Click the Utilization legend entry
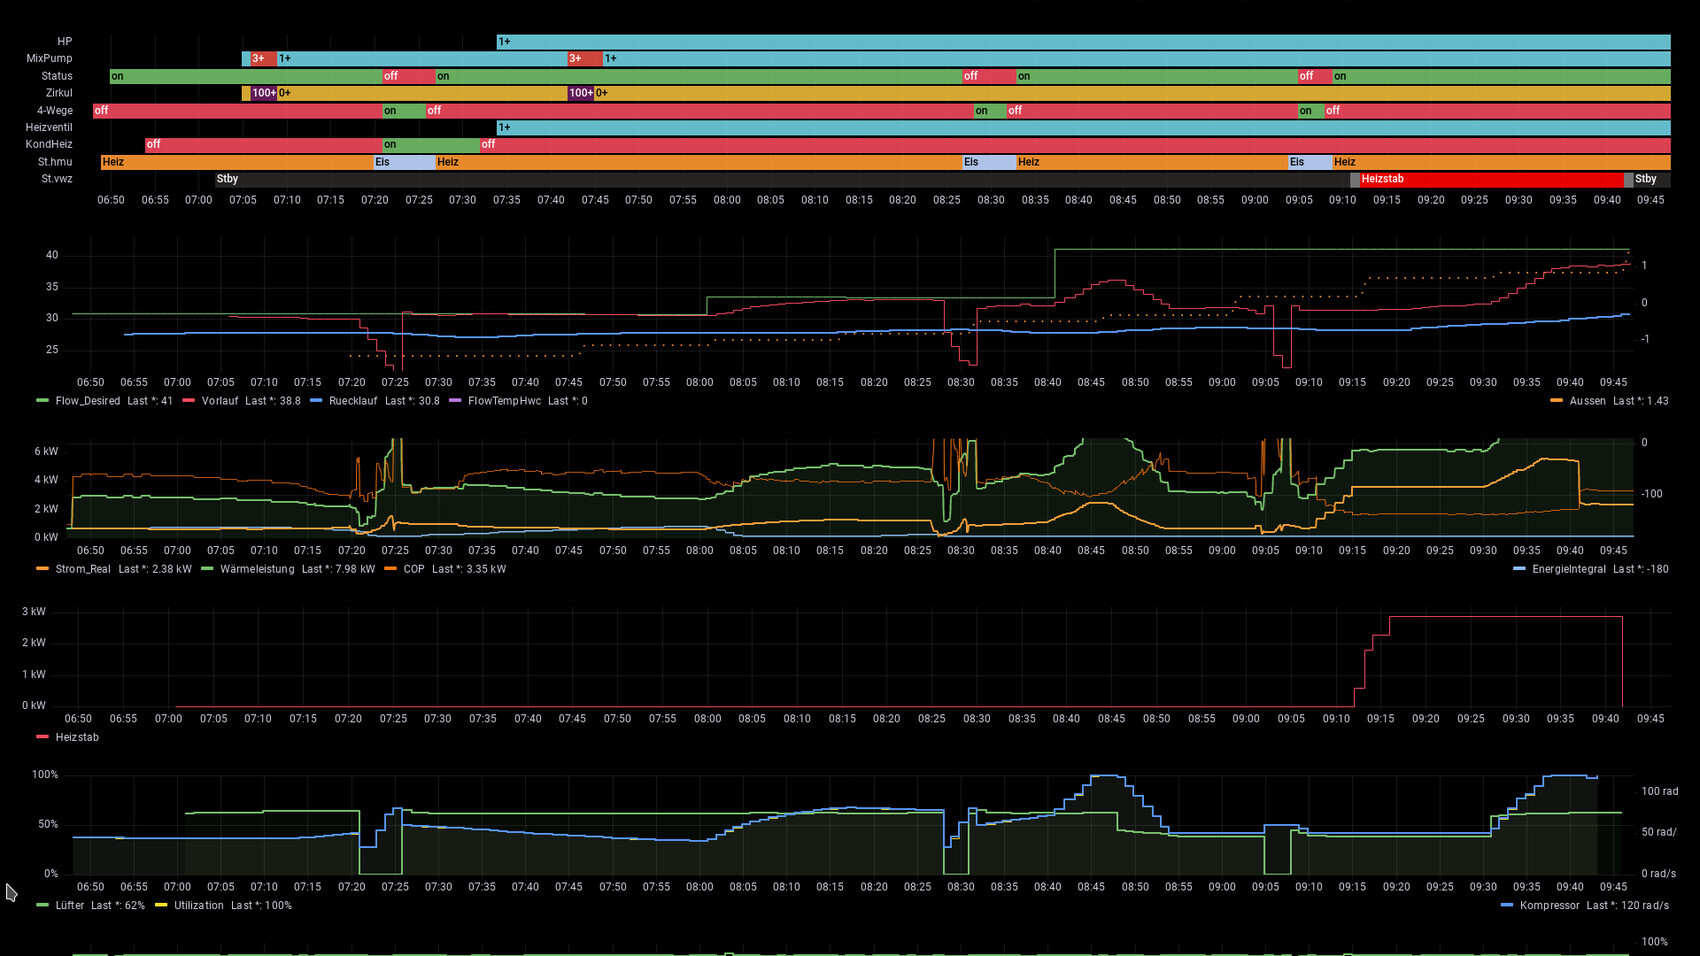Viewport: 1700px width, 956px height. tap(199, 905)
